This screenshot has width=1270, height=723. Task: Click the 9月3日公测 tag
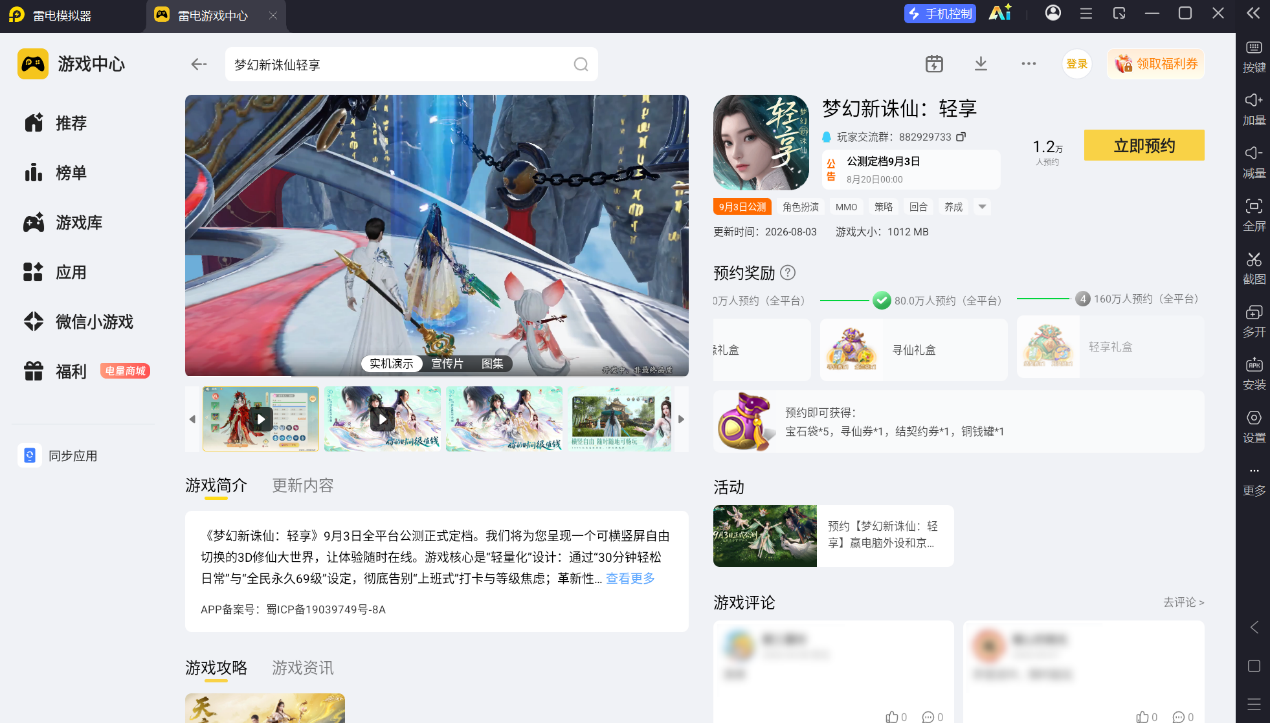coord(742,207)
